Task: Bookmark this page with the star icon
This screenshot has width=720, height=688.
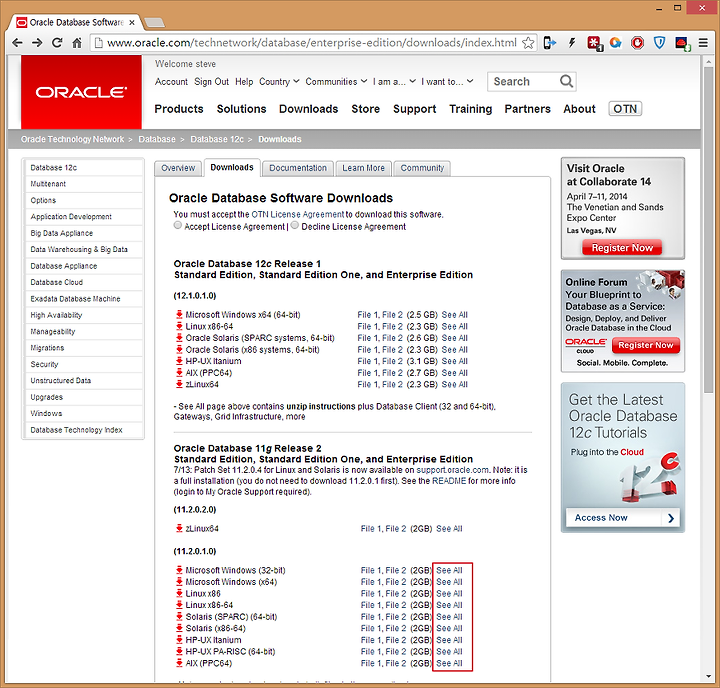Action: pyautogui.click(x=528, y=43)
